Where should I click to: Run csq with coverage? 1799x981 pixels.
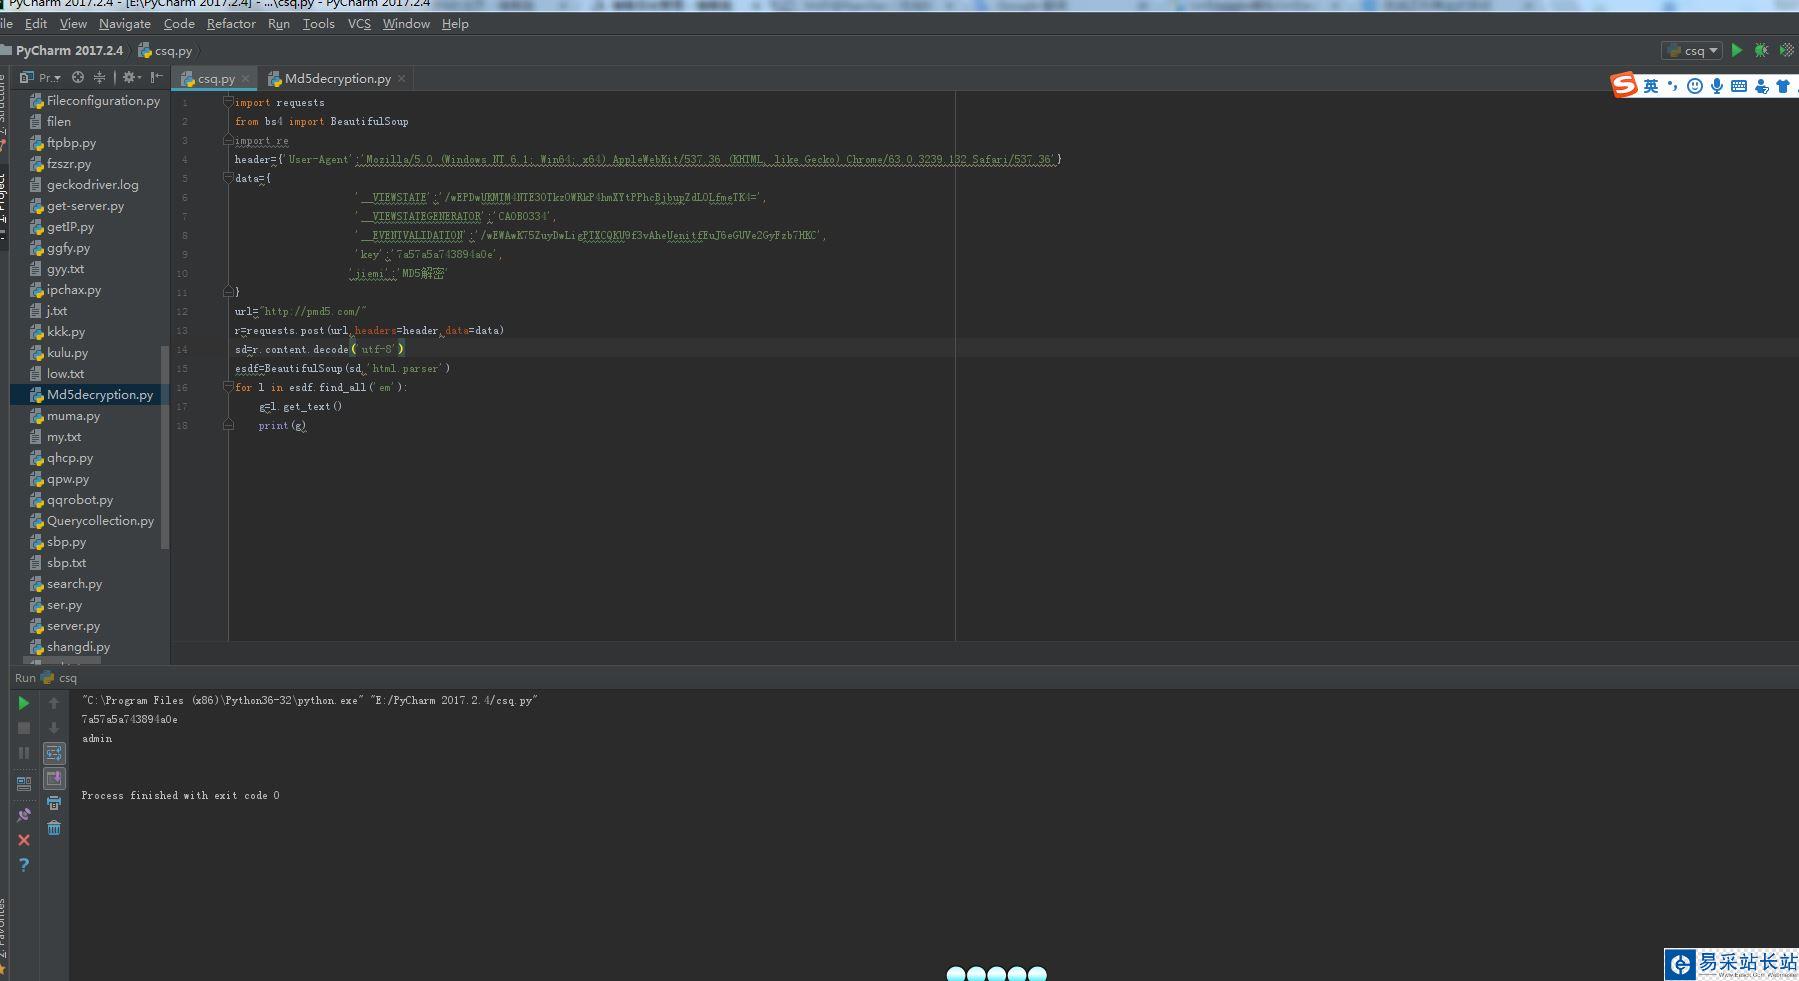pyautogui.click(x=1786, y=50)
